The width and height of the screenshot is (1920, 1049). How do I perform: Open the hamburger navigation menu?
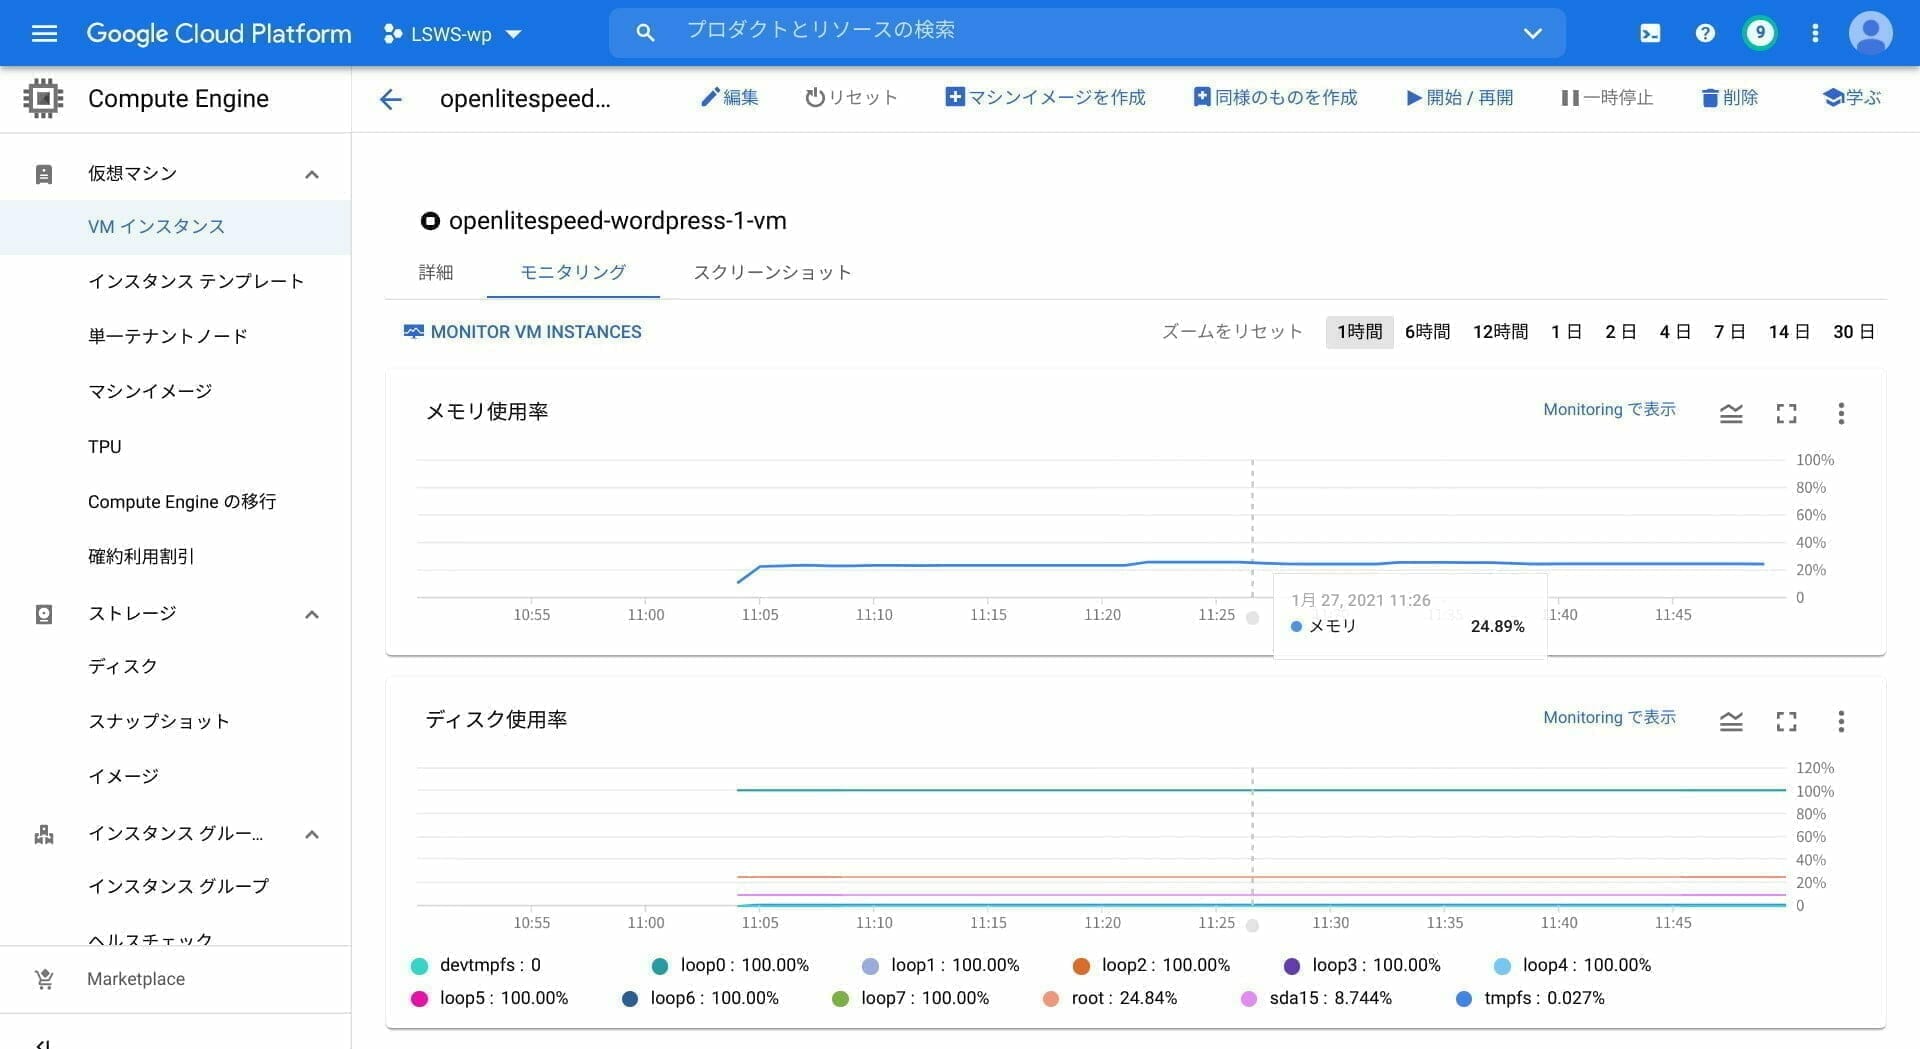(x=44, y=33)
